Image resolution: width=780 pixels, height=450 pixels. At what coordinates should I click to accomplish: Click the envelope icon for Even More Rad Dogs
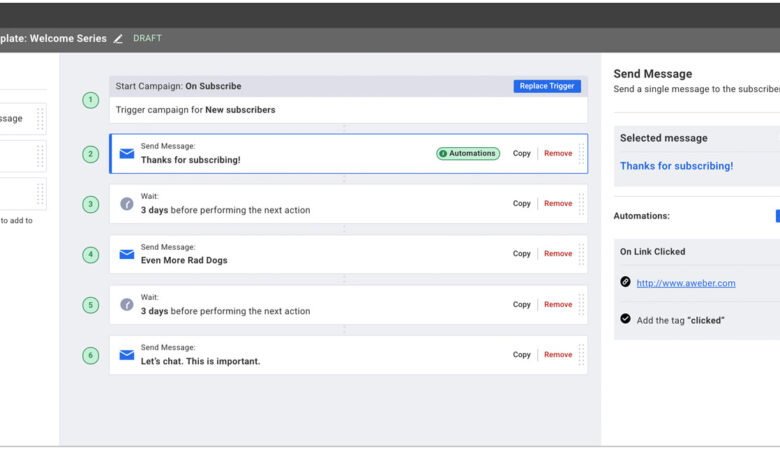click(x=127, y=254)
